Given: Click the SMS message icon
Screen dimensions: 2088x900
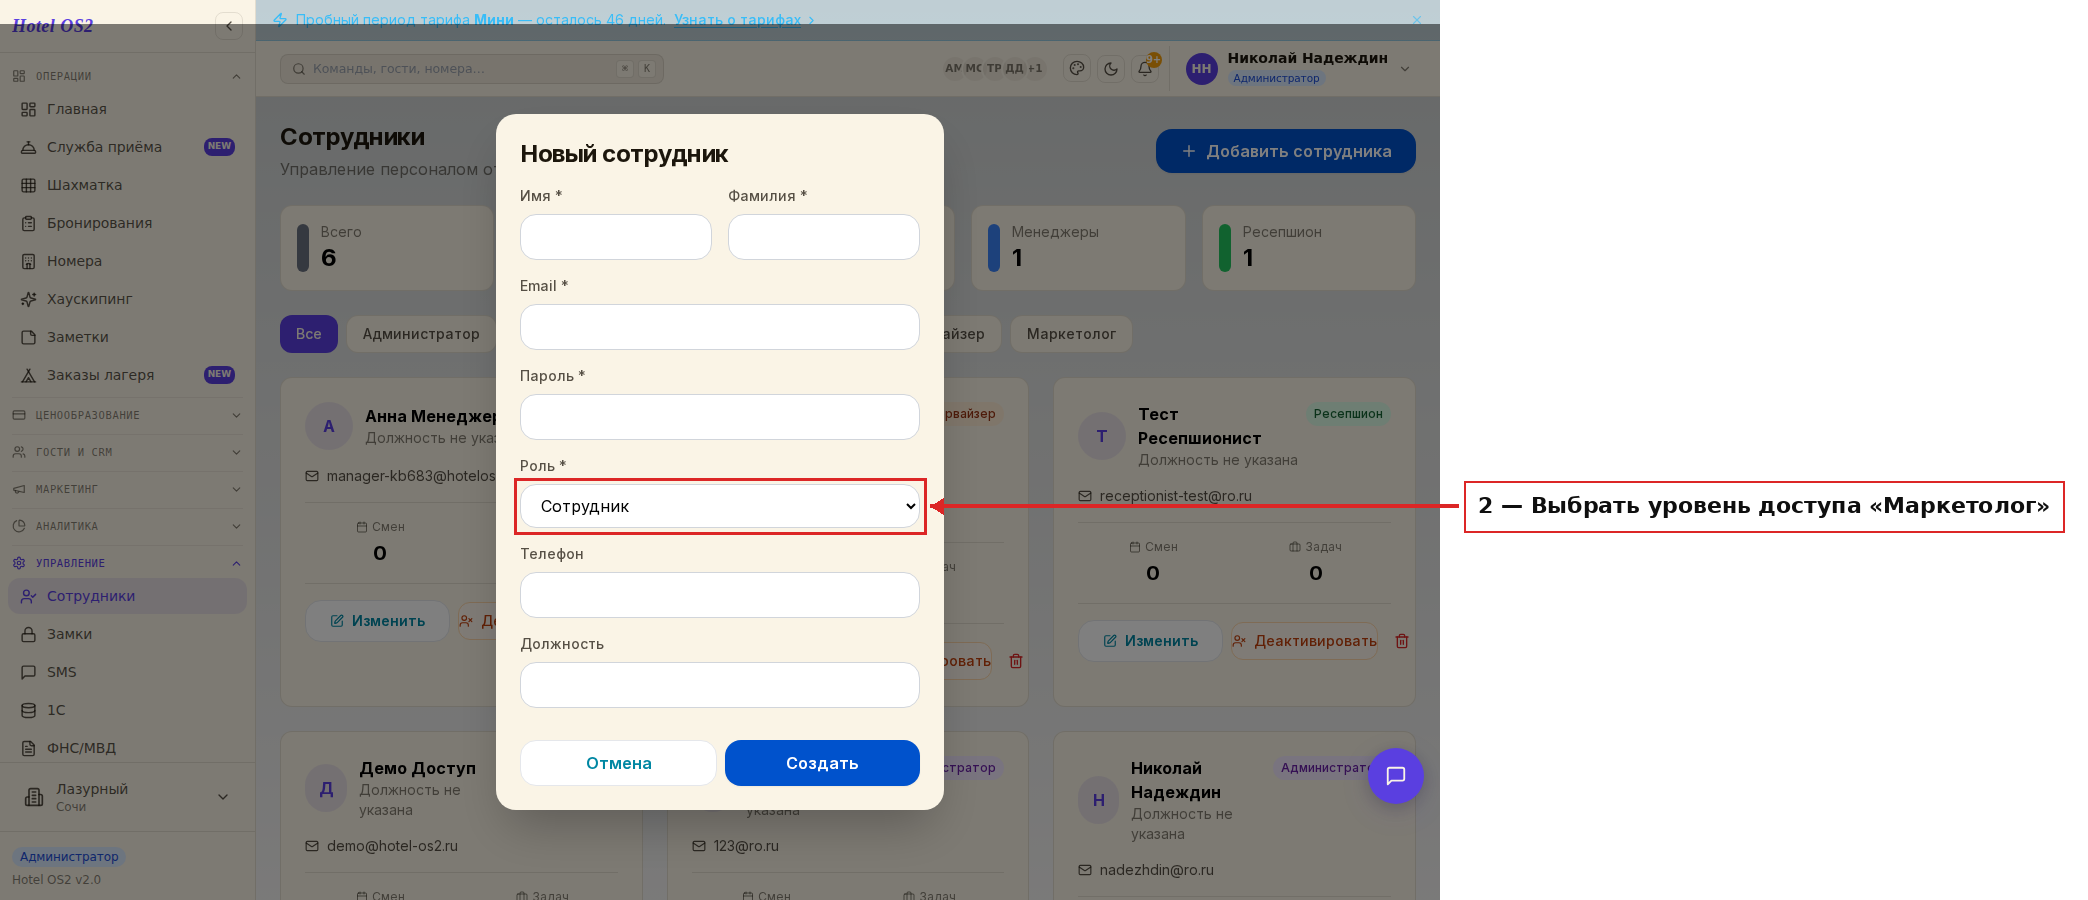Looking at the screenshot, I should [29, 672].
